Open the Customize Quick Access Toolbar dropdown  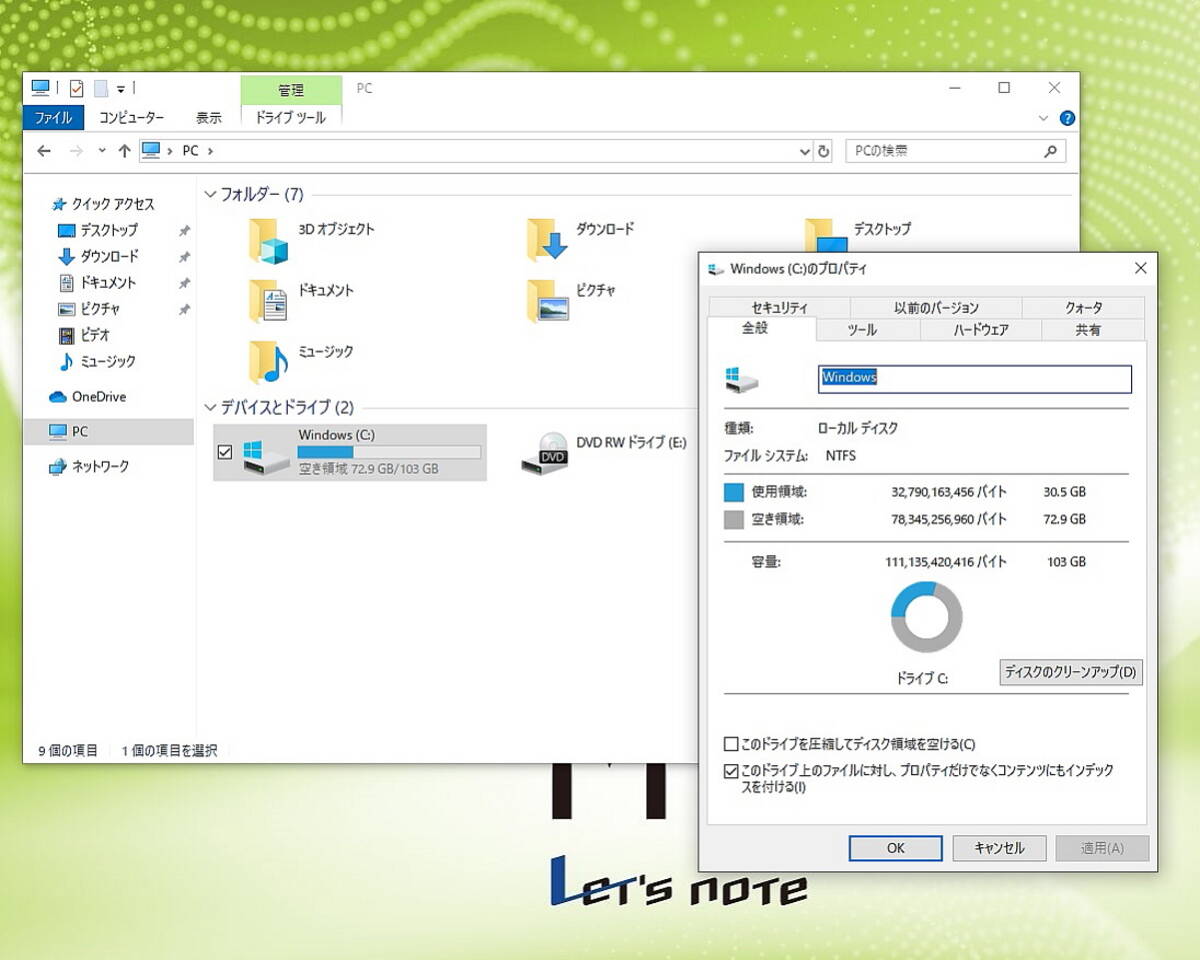coord(121,89)
